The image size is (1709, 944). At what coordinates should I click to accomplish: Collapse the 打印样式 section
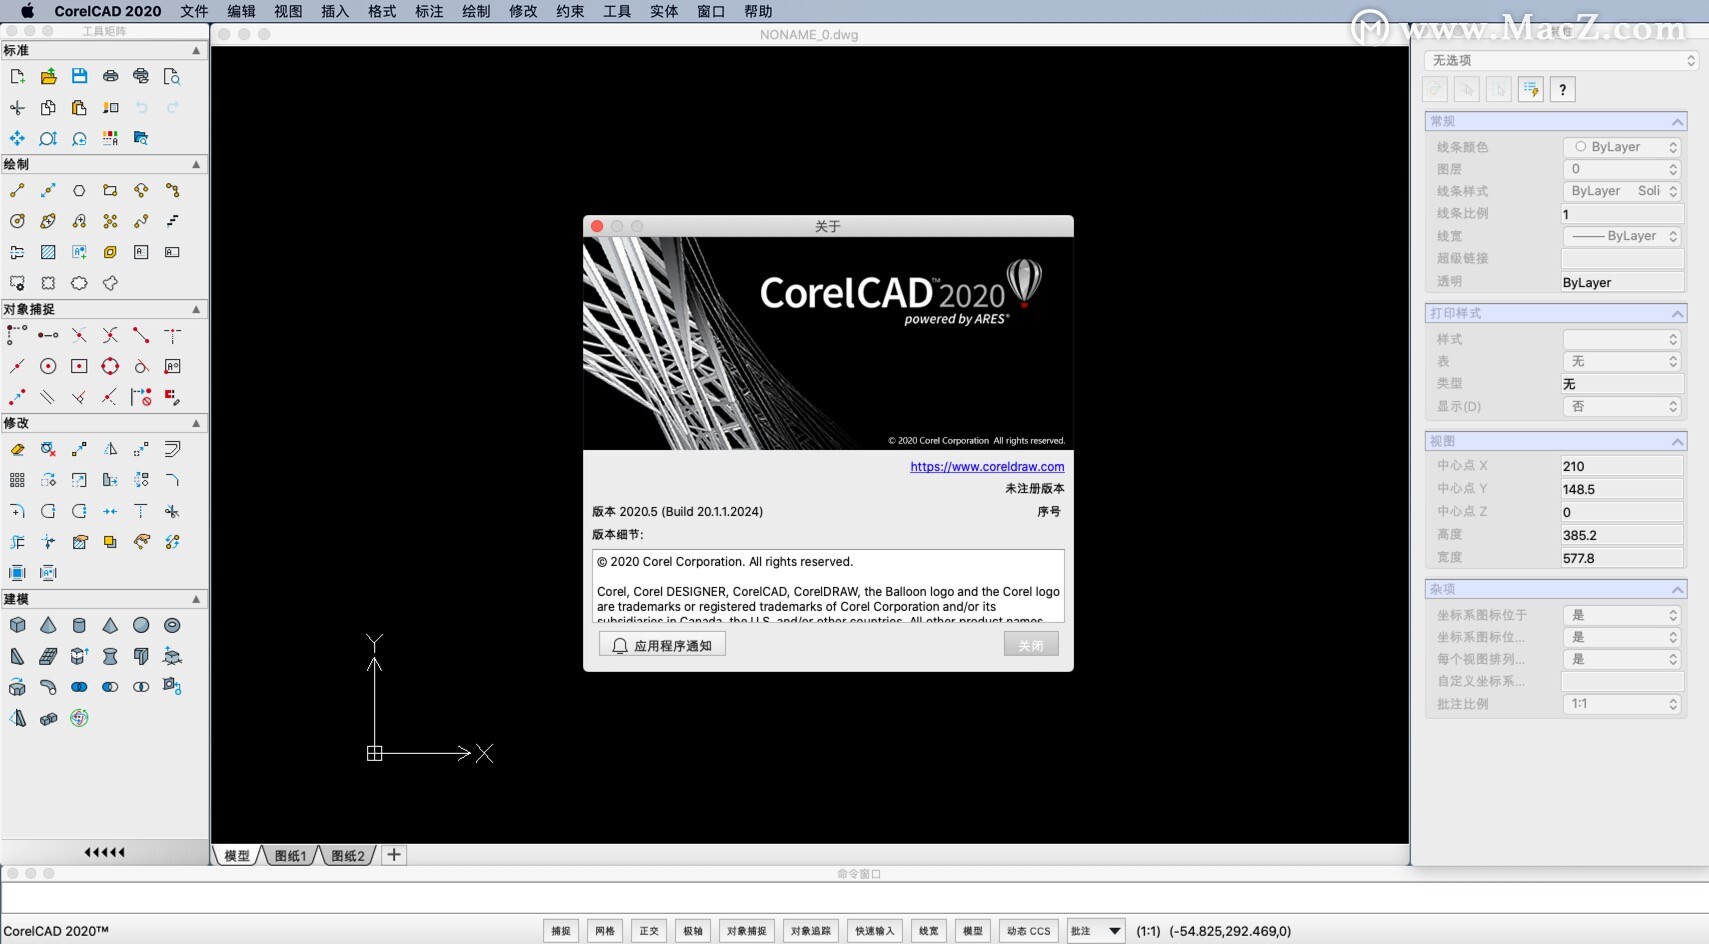pyautogui.click(x=1677, y=314)
